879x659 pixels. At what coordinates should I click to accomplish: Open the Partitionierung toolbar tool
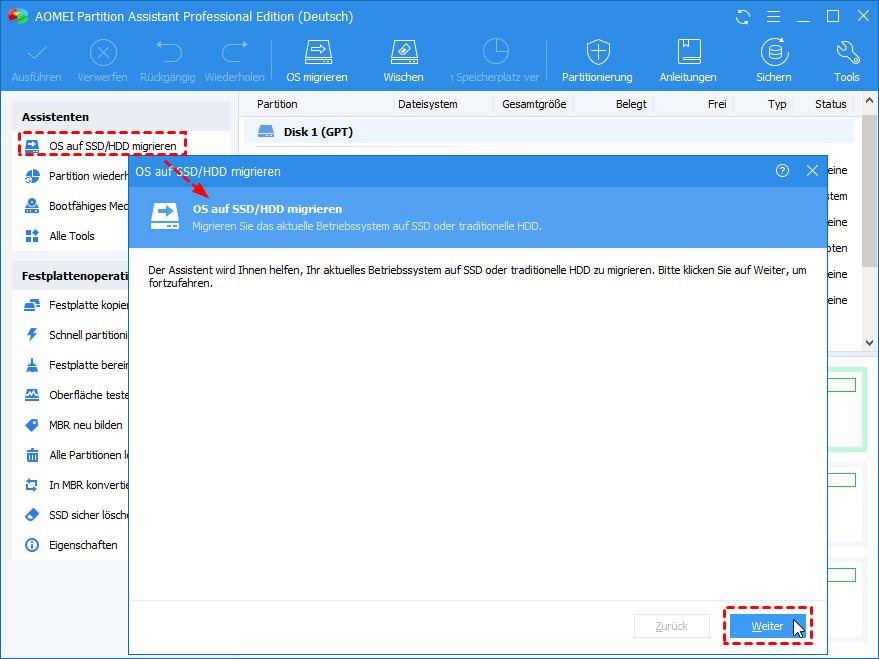pos(598,61)
